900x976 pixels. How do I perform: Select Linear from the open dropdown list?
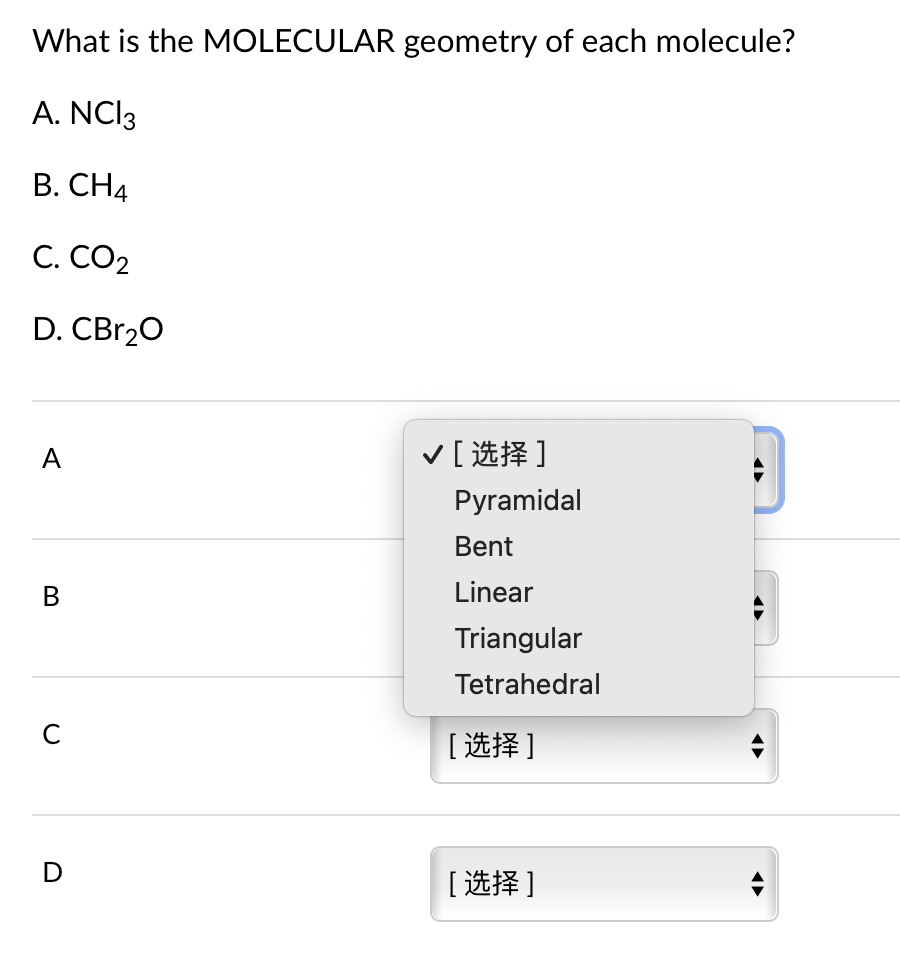[493, 592]
